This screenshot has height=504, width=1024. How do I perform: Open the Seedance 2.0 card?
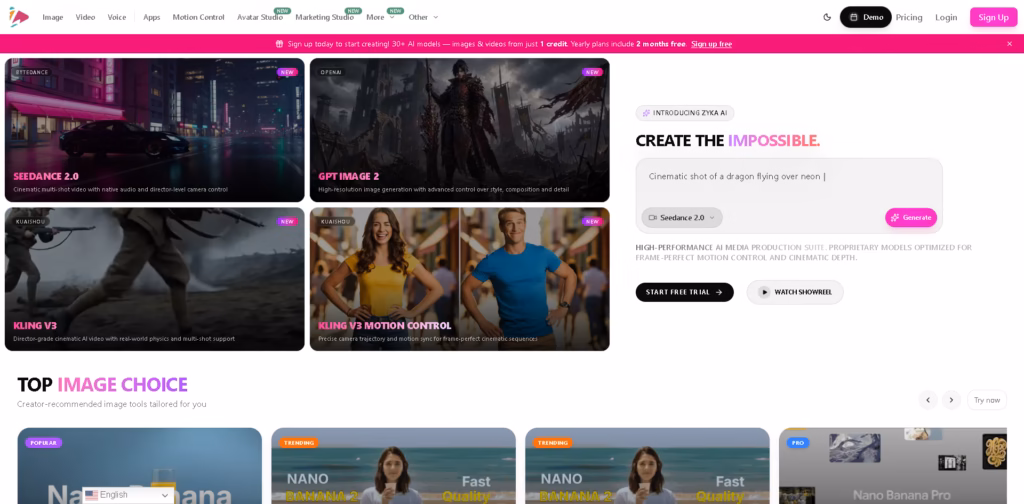tap(155, 130)
